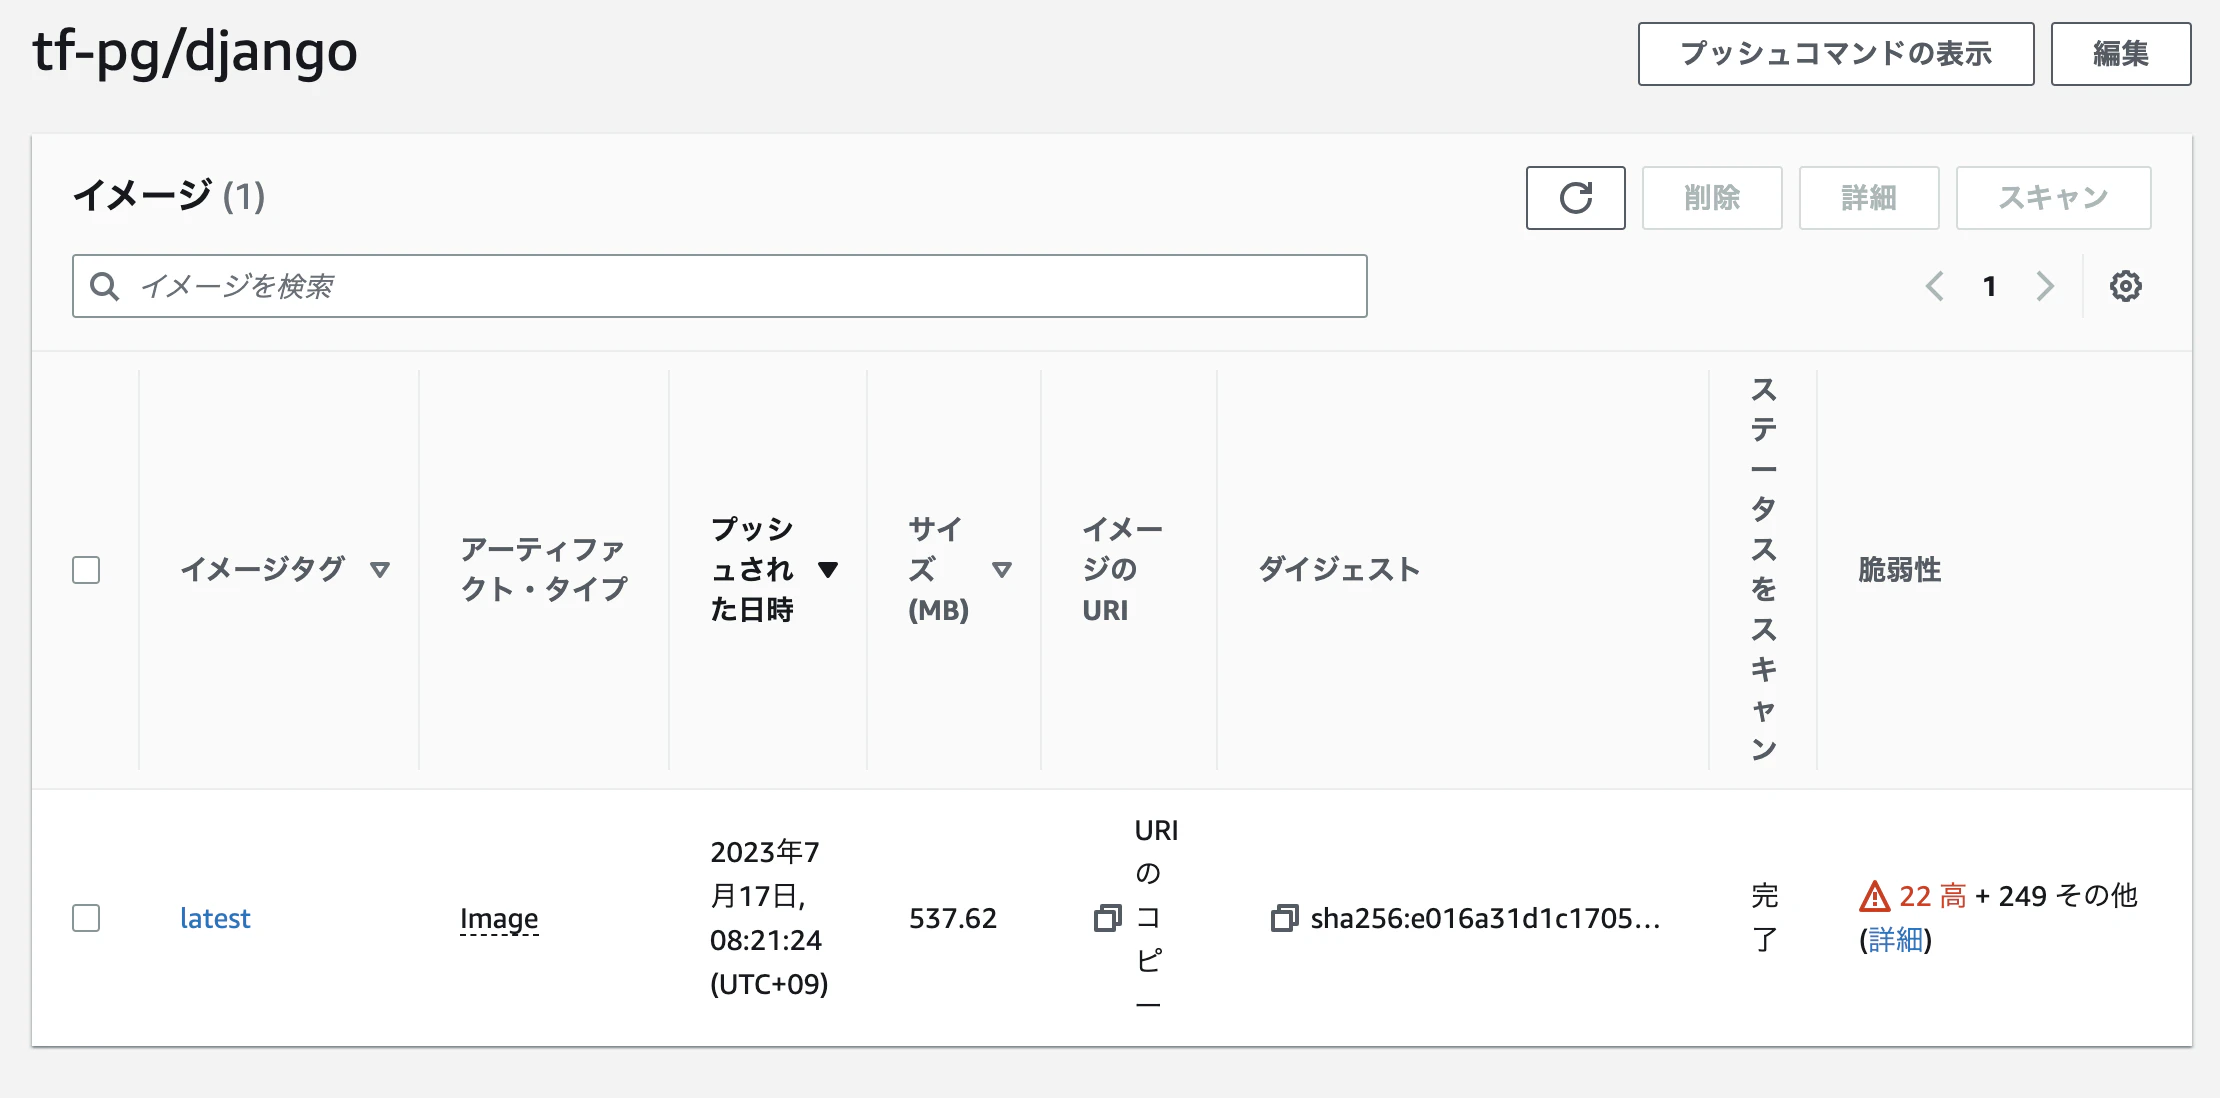Click the アーティファクト・タイプ column header
The image size is (2220, 1098).
543,570
